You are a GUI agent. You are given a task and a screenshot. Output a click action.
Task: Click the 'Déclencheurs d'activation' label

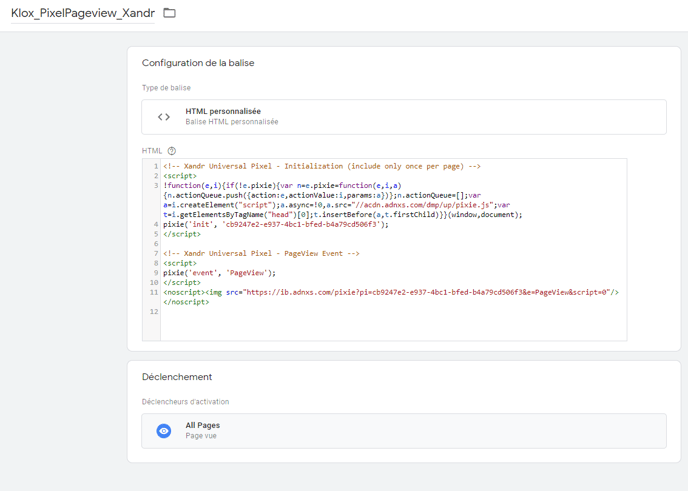185,402
